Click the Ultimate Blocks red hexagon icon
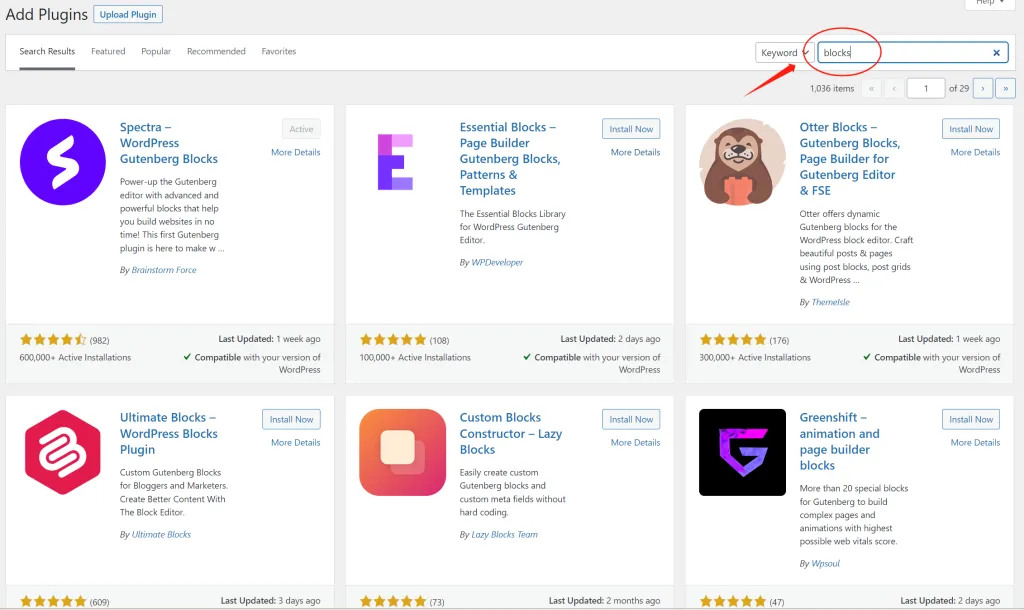Screen dimensions: 1024x610 tap(63, 452)
